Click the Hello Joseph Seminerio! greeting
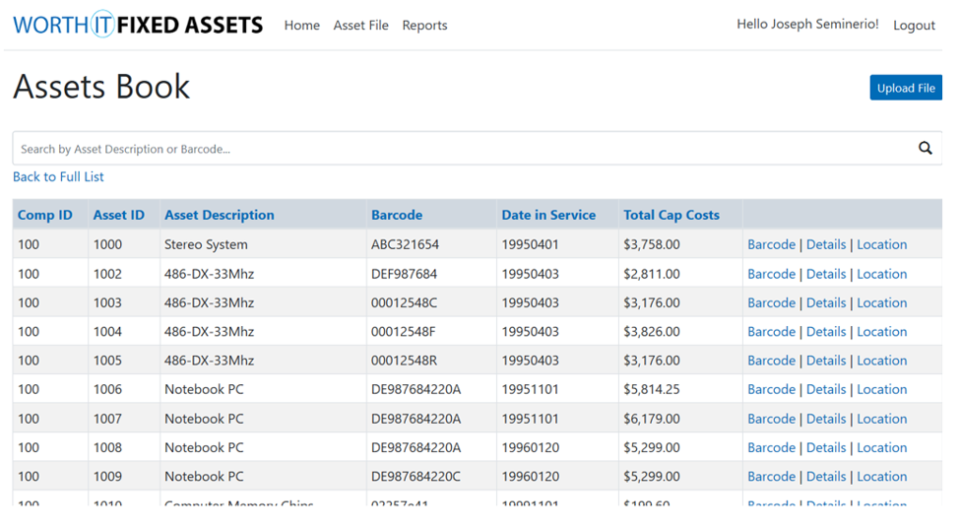Image resolution: width=960 pixels, height=528 pixels. pyautogui.click(x=807, y=24)
